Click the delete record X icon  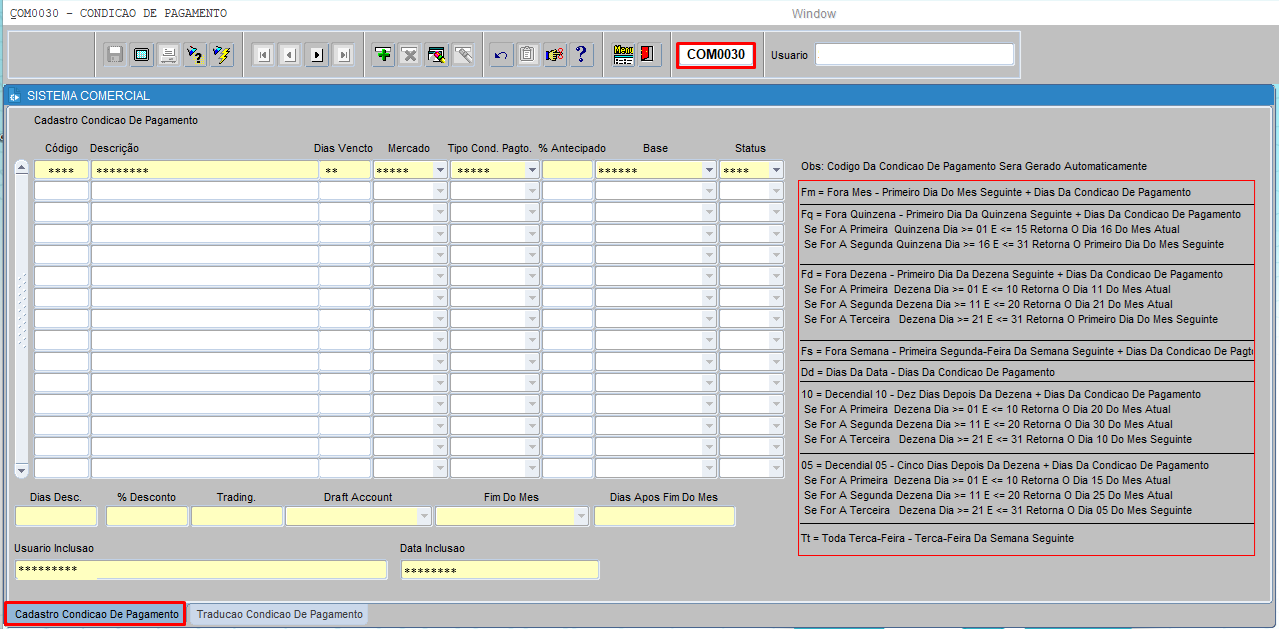tap(409, 55)
